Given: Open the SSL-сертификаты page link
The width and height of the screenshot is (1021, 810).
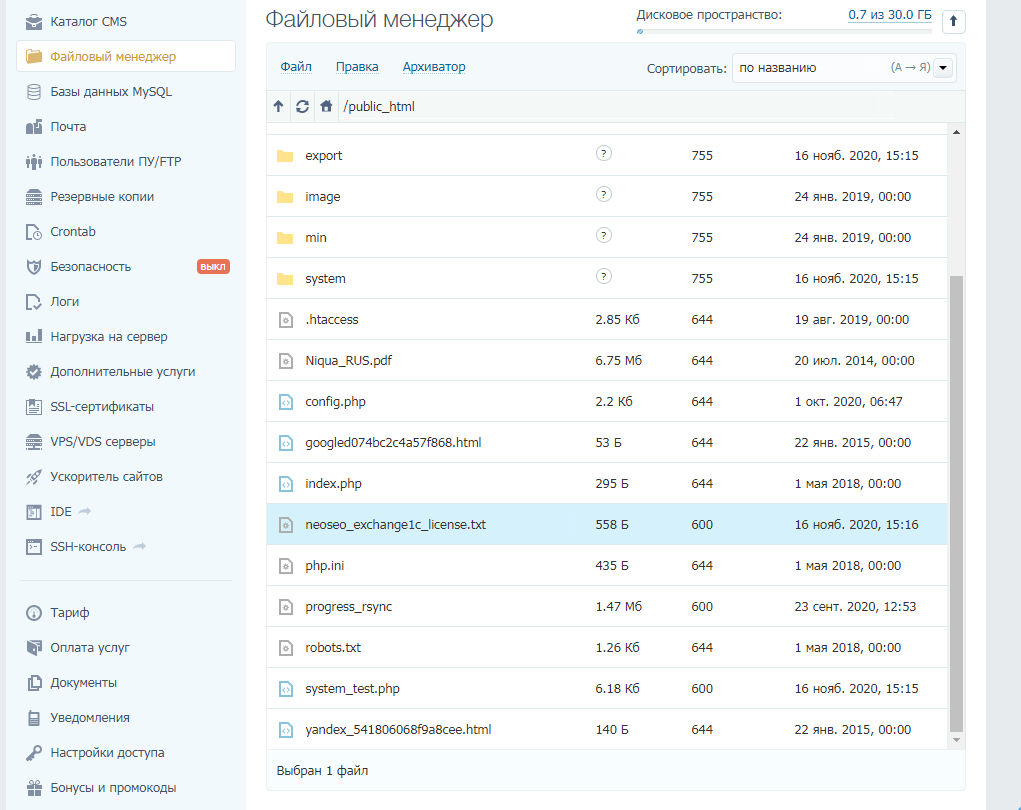Looking at the screenshot, I should click(x=102, y=407).
